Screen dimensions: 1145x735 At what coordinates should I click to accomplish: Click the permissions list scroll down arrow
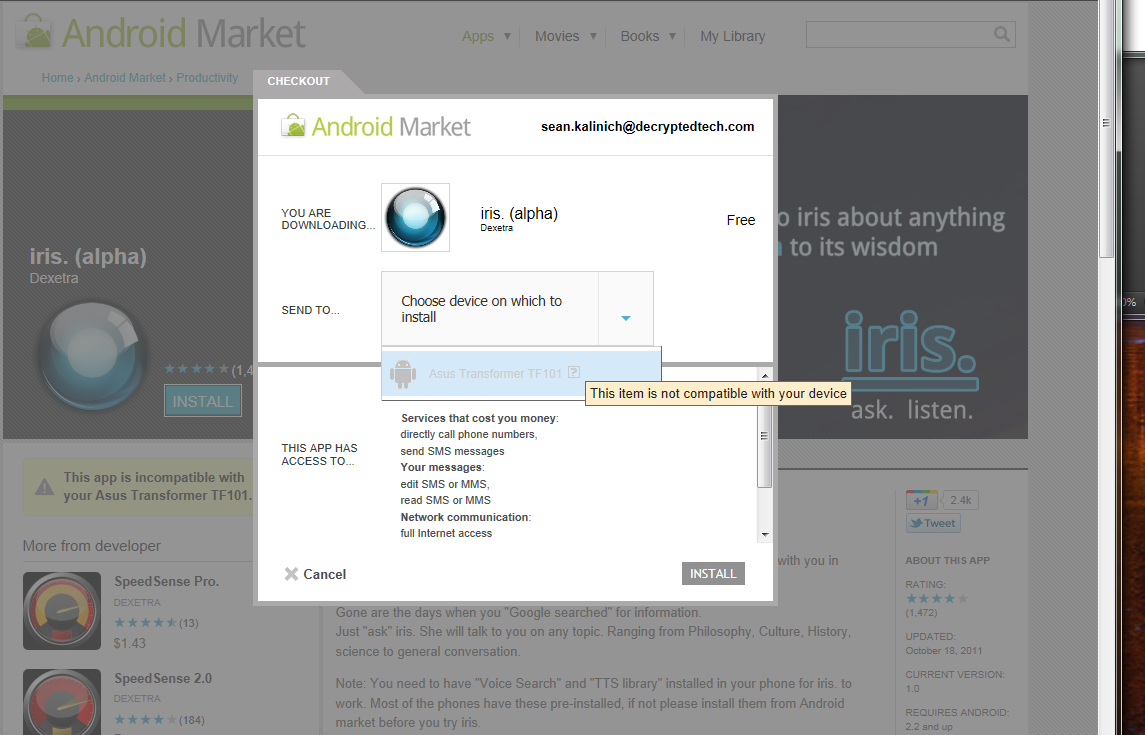[x=765, y=534]
